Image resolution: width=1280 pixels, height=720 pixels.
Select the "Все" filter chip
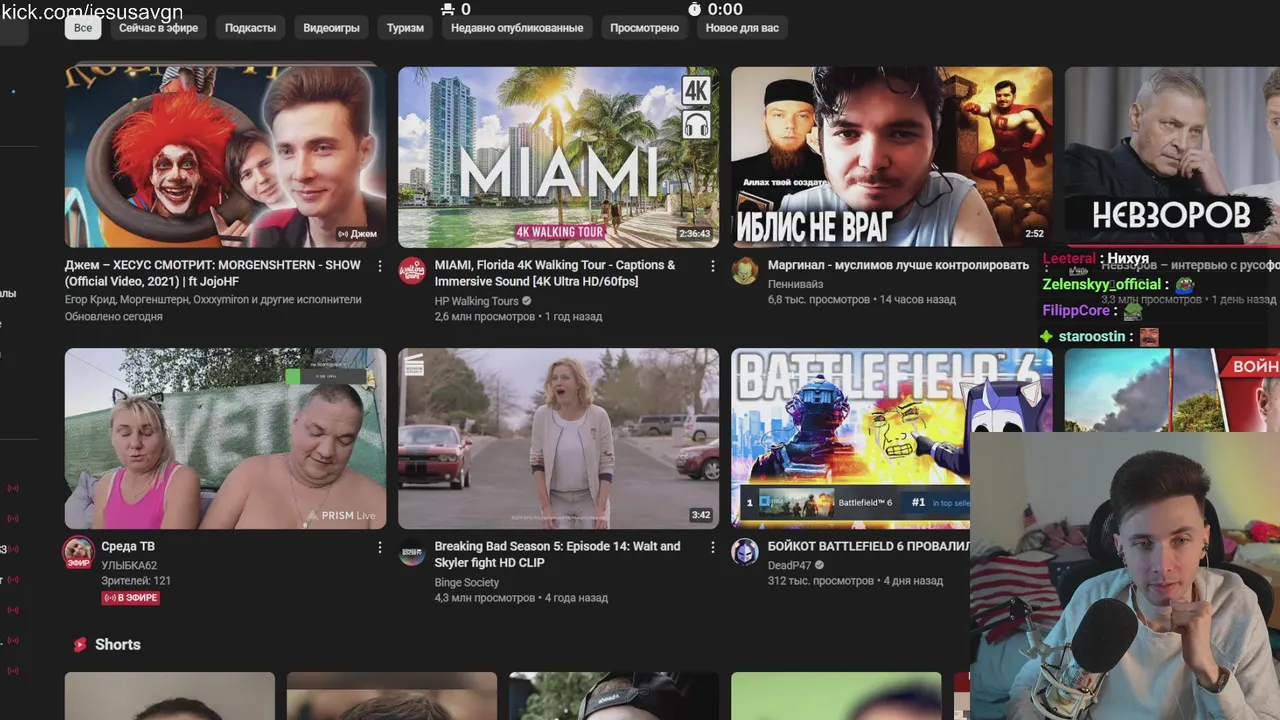(83, 28)
